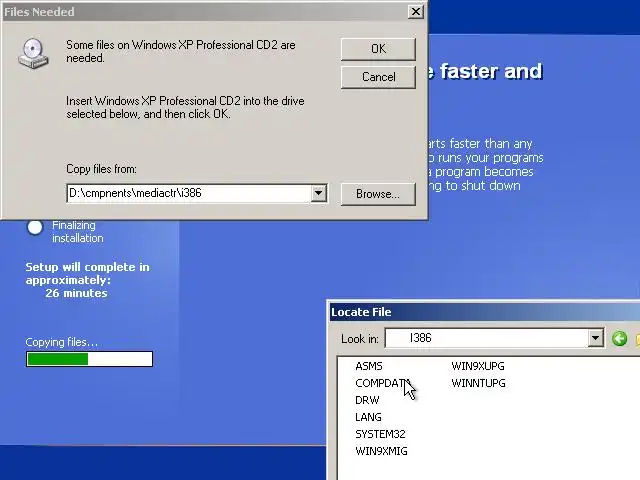Cancel the Files Needed dialog
Screen dimensions: 640x480
coord(378,77)
